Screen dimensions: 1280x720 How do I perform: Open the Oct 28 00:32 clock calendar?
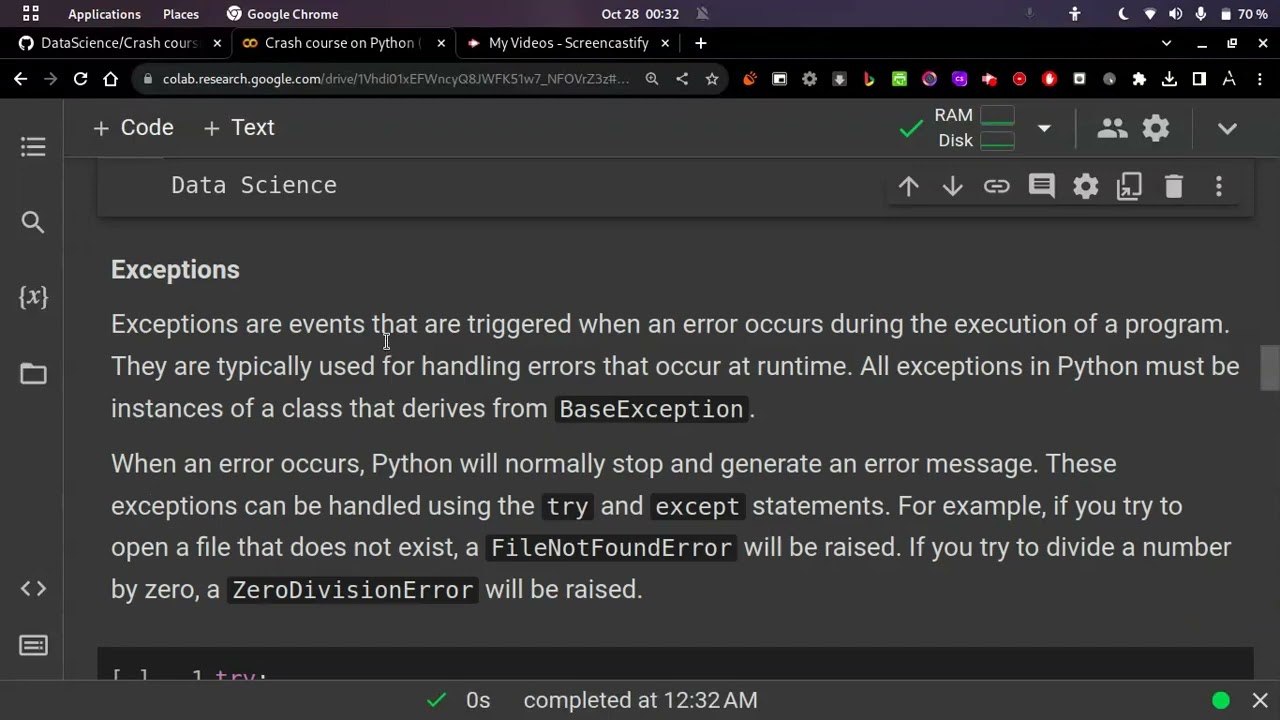click(640, 14)
